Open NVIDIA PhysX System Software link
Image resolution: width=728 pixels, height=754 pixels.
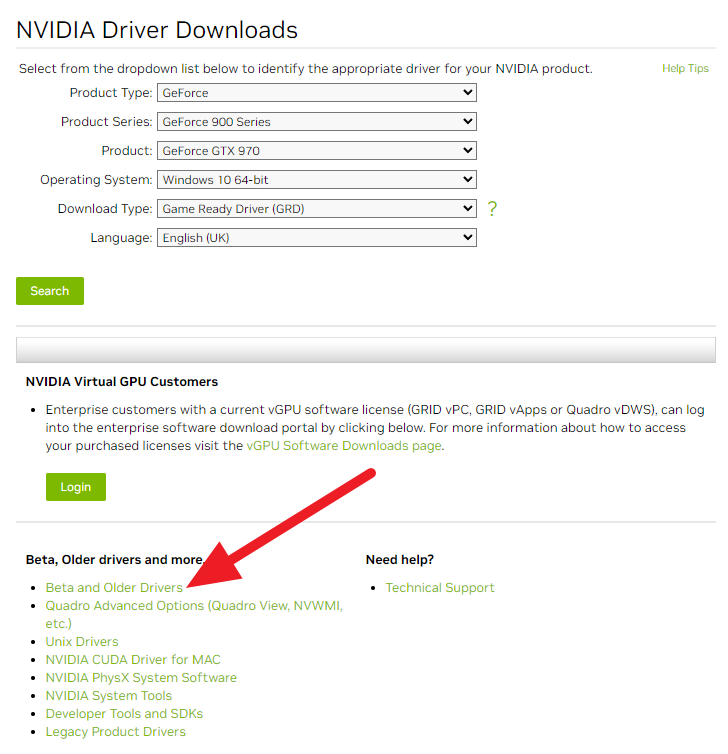click(x=141, y=678)
